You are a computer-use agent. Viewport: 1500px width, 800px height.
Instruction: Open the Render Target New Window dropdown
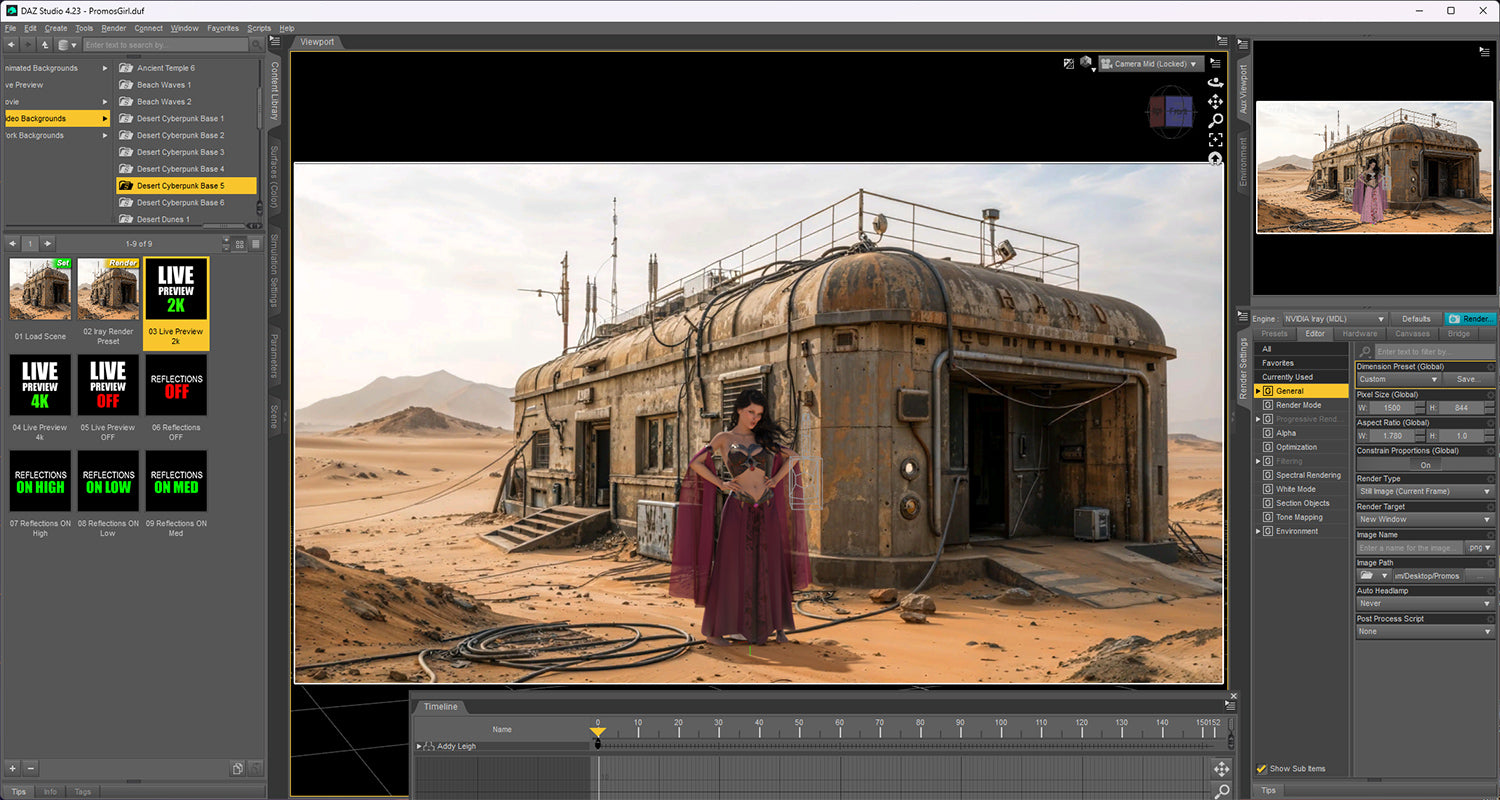(1425, 520)
